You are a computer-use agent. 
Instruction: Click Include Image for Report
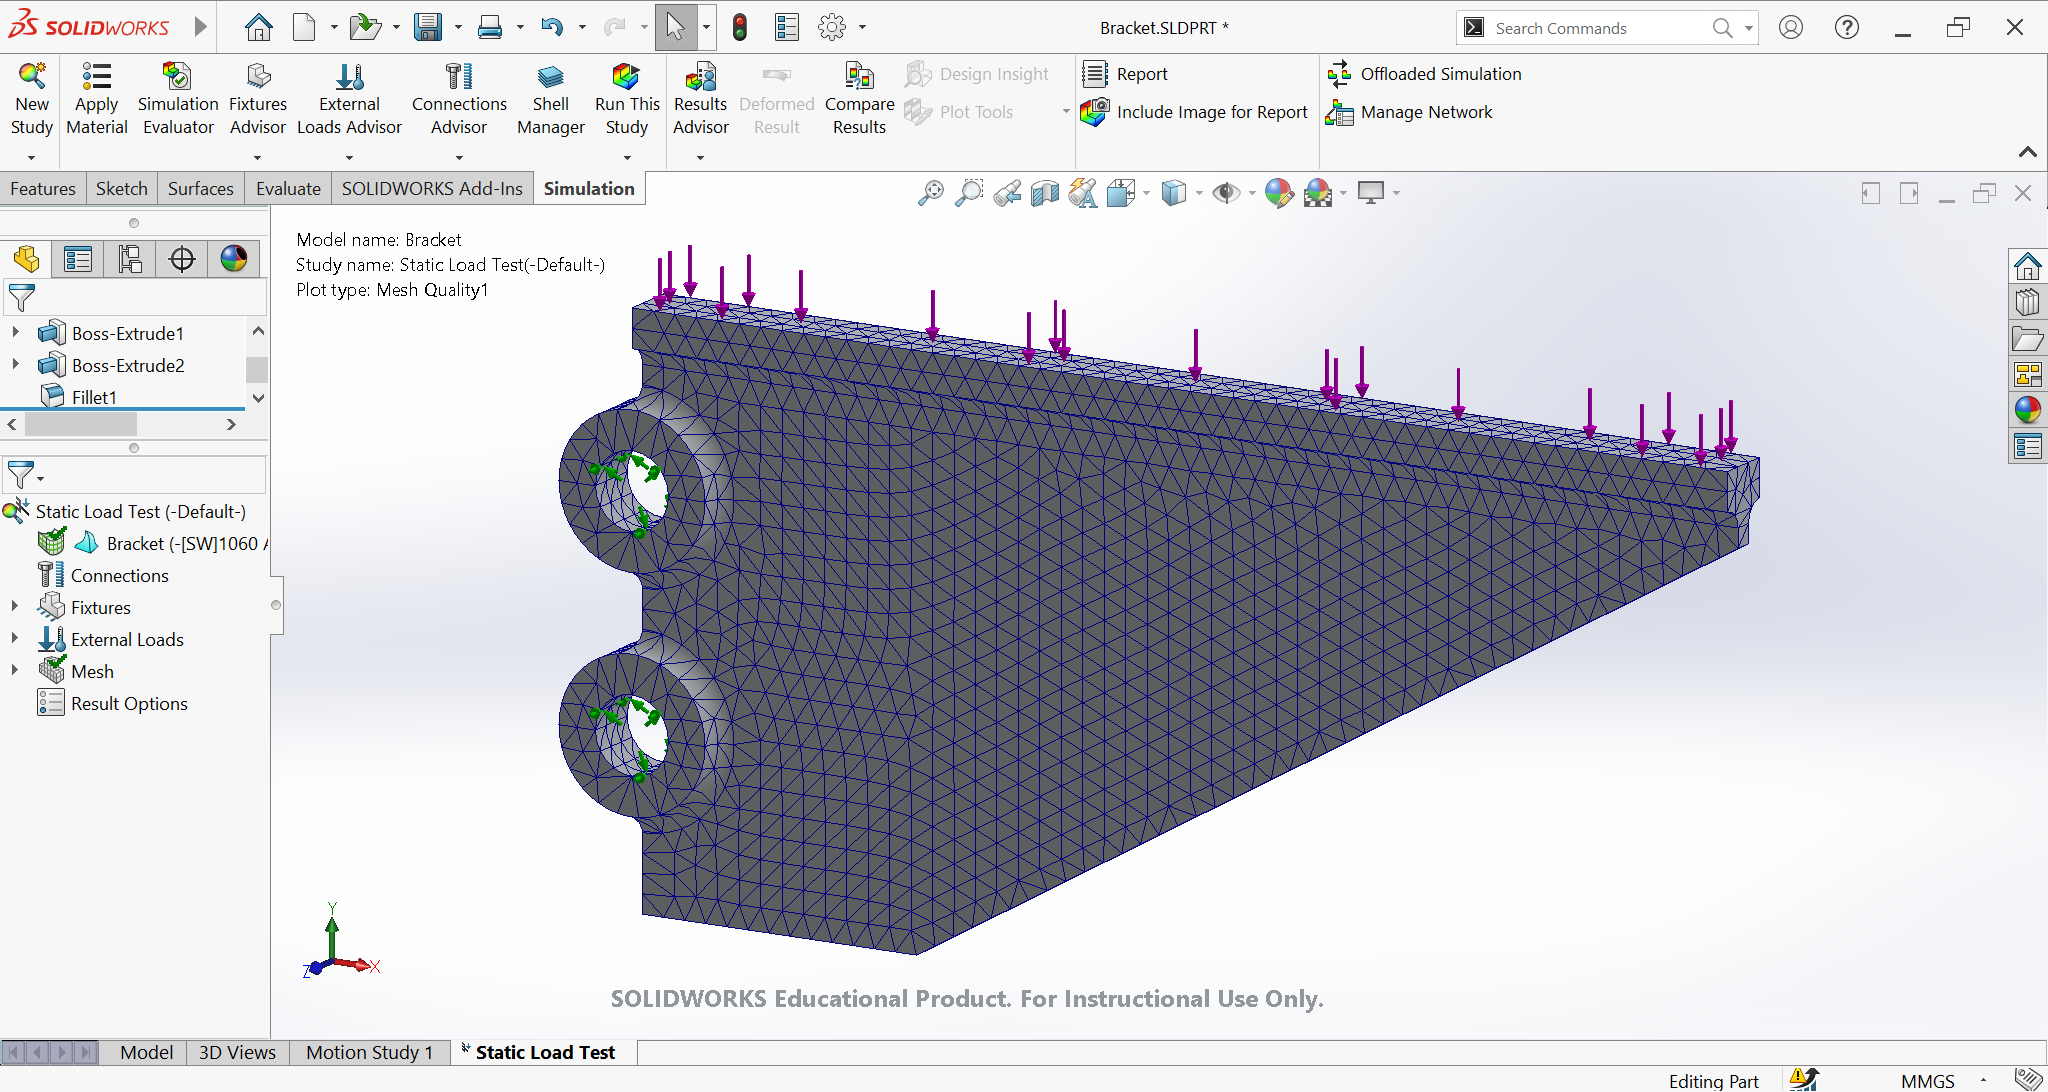click(1195, 112)
